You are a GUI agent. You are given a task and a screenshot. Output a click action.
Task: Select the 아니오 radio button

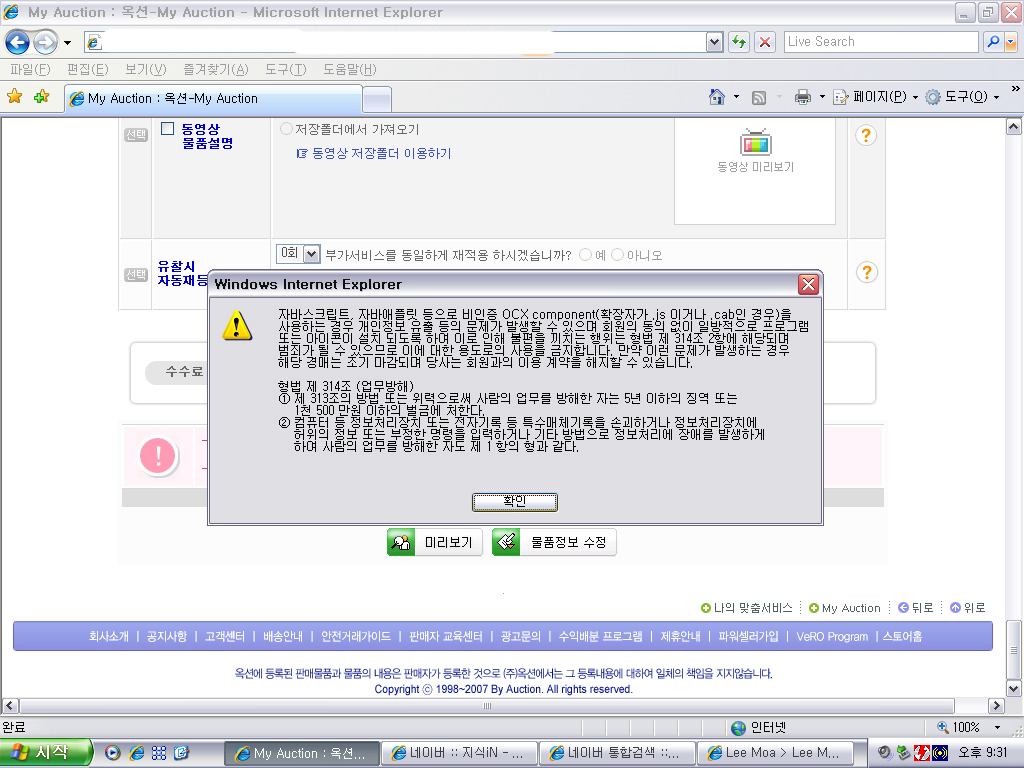coord(617,255)
